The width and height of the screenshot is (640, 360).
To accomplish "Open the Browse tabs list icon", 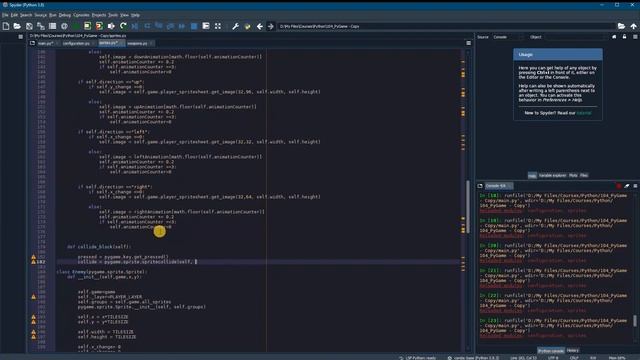I will pos(52,26).
